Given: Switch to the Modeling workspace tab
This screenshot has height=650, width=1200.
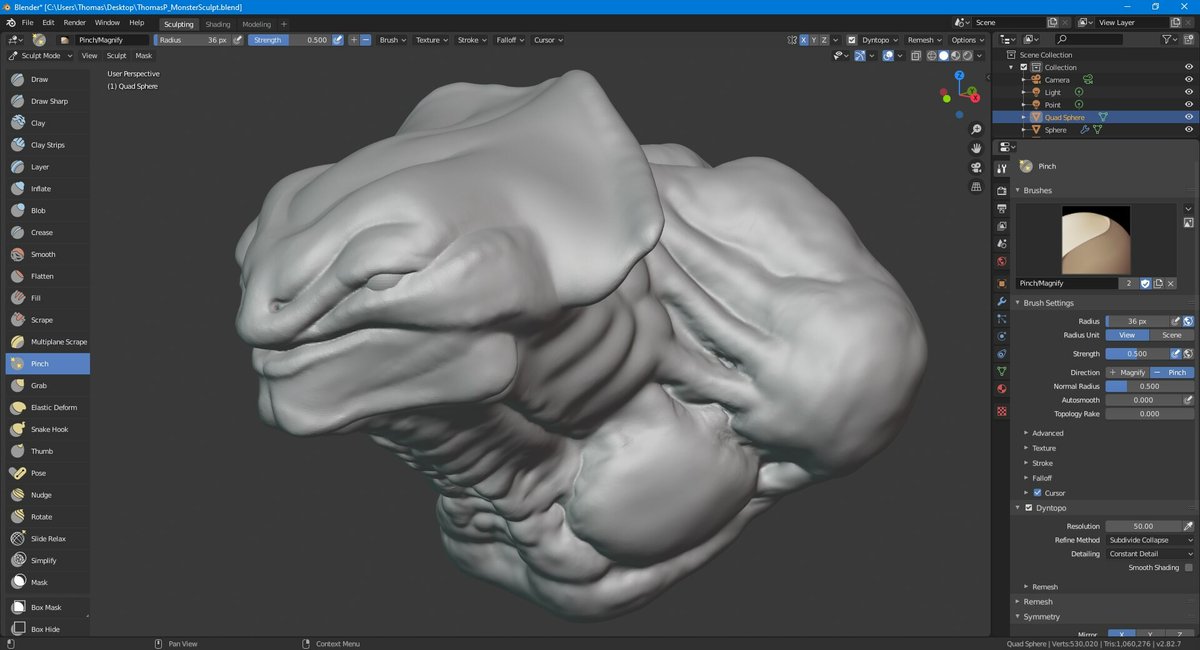Looking at the screenshot, I should [256, 24].
